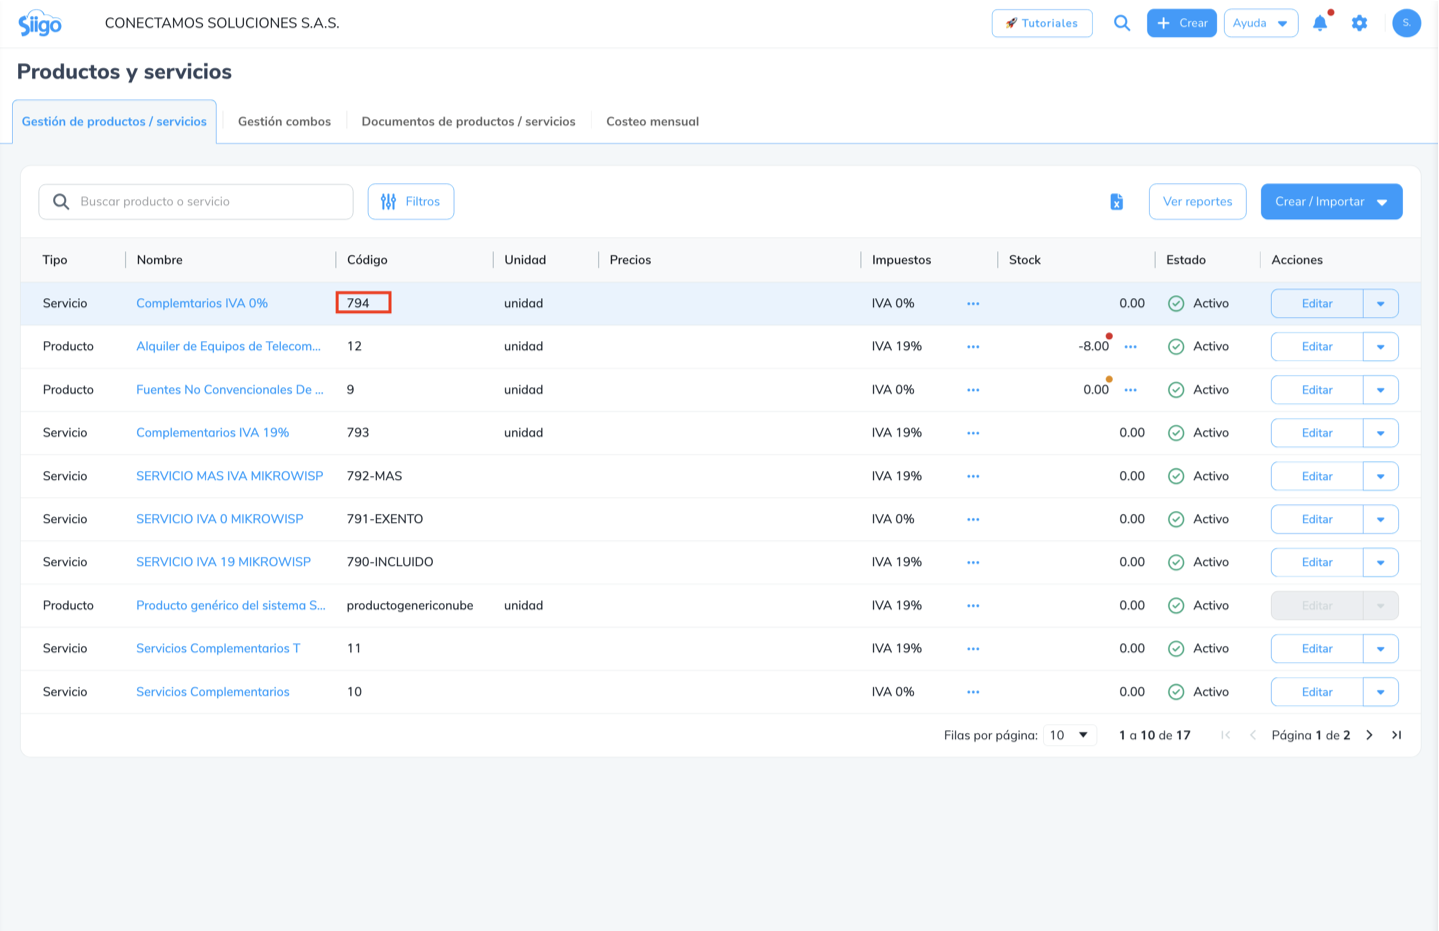This screenshot has width=1439, height=931.
Task: Switch to the Gestión combos tab
Action: (284, 122)
